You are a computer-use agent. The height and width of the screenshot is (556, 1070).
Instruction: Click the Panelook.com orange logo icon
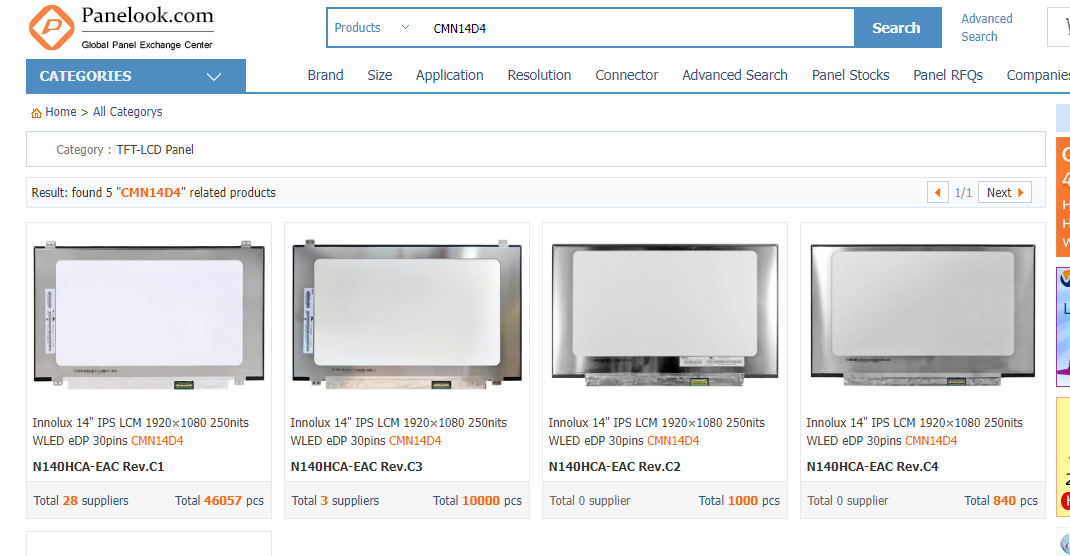(x=51, y=28)
